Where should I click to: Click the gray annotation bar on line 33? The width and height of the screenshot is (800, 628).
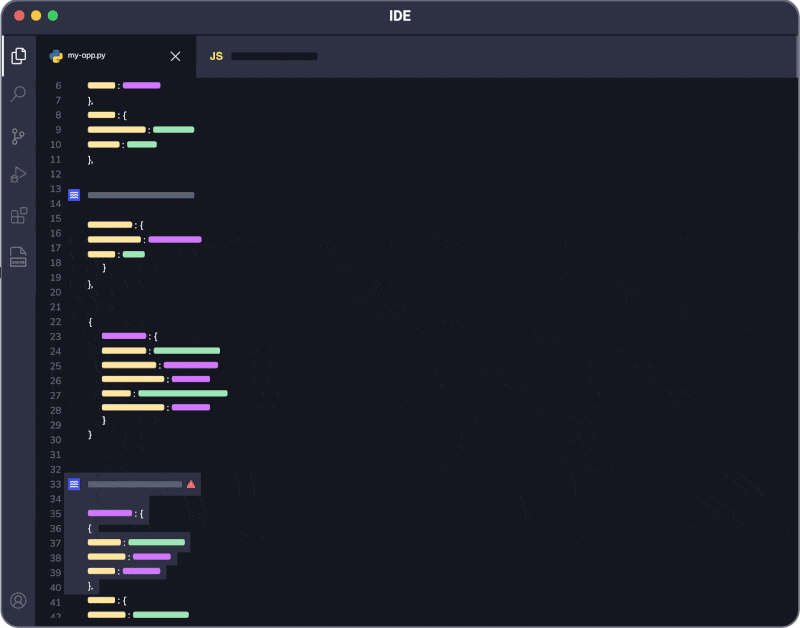tap(135, 484)
